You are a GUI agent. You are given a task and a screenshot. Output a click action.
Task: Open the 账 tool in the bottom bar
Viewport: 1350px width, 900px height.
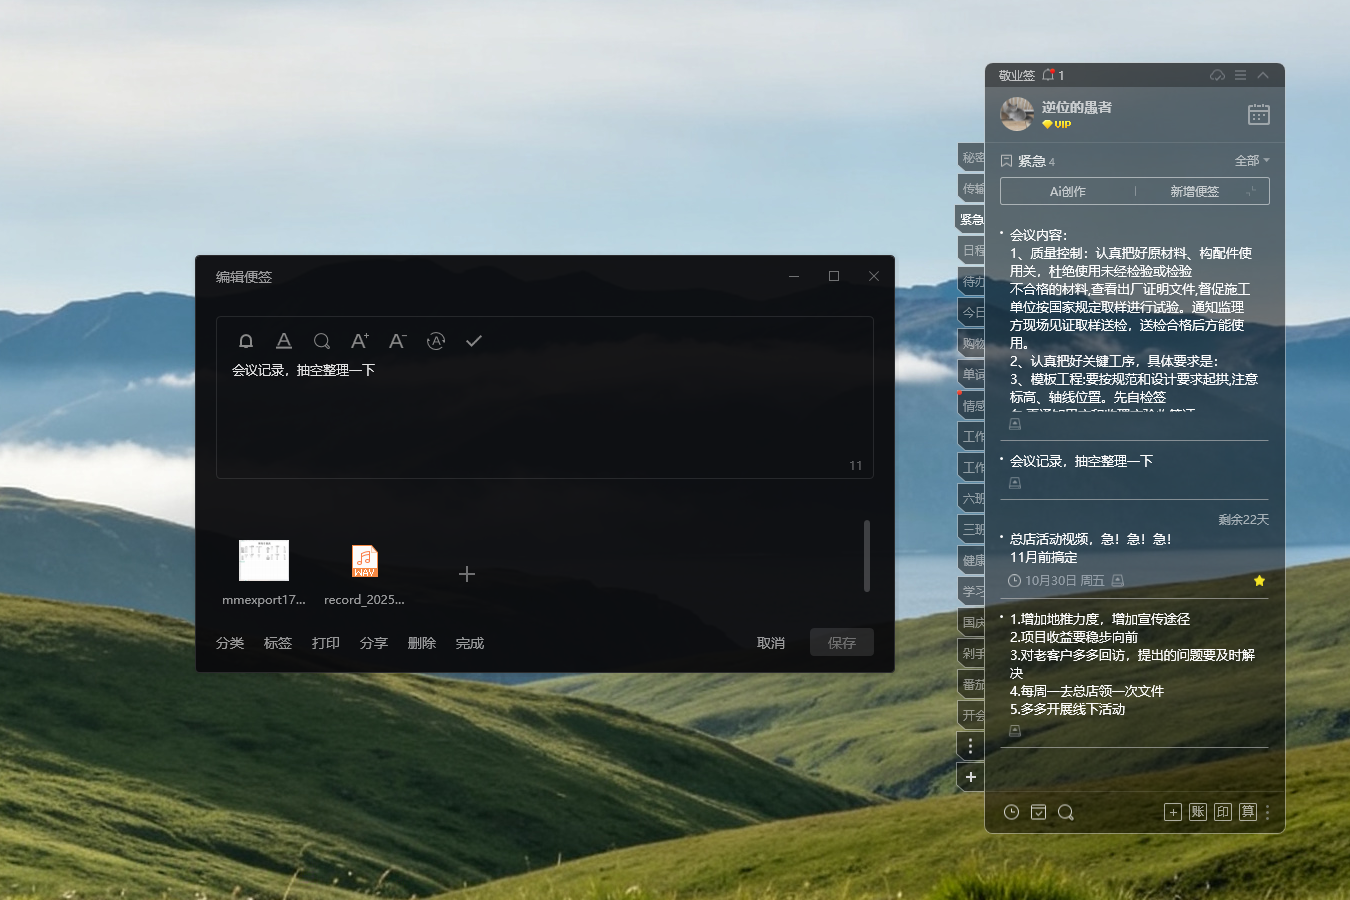tap(1198, 812)
